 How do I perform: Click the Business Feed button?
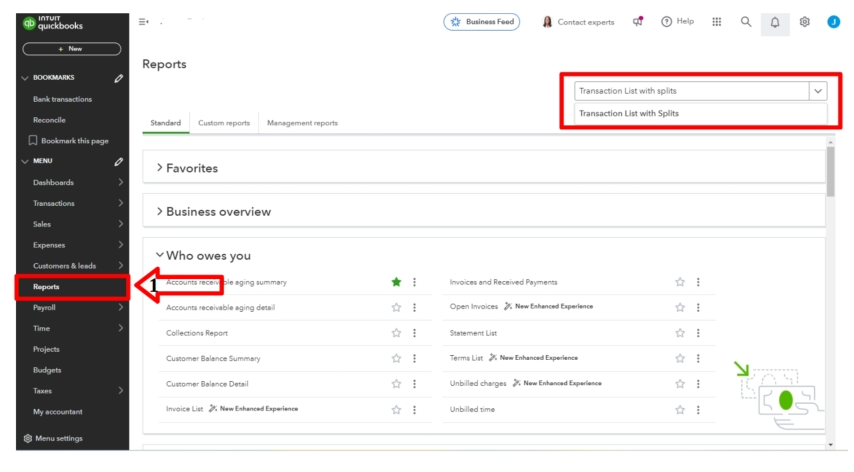point(482,22)
